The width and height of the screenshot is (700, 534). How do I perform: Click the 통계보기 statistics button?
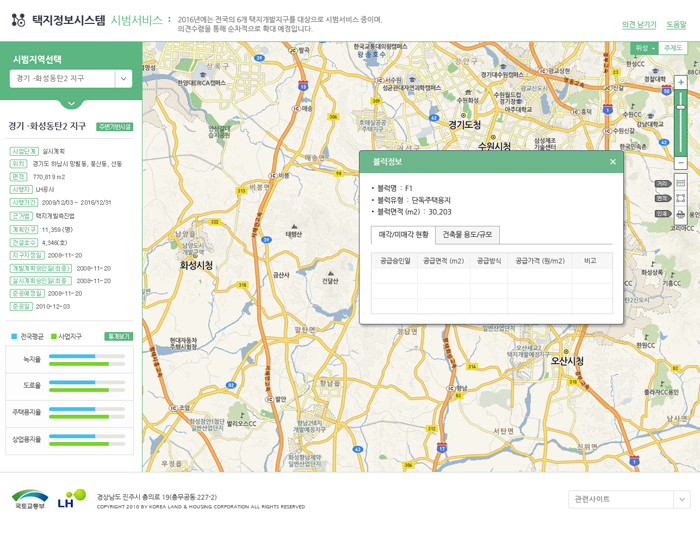pos(119,337)
